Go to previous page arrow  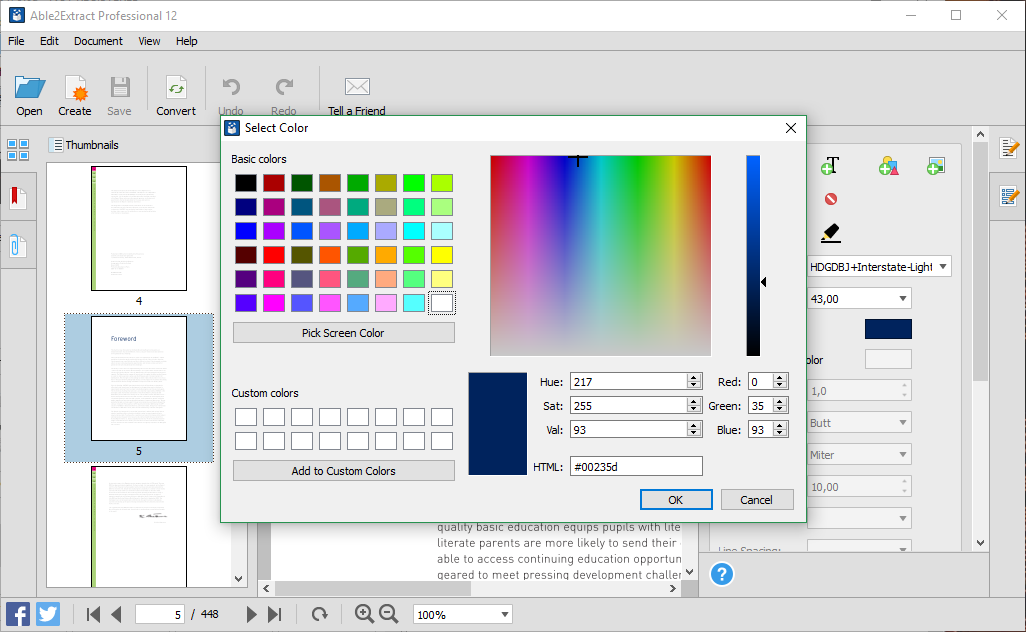coord(116,614)
